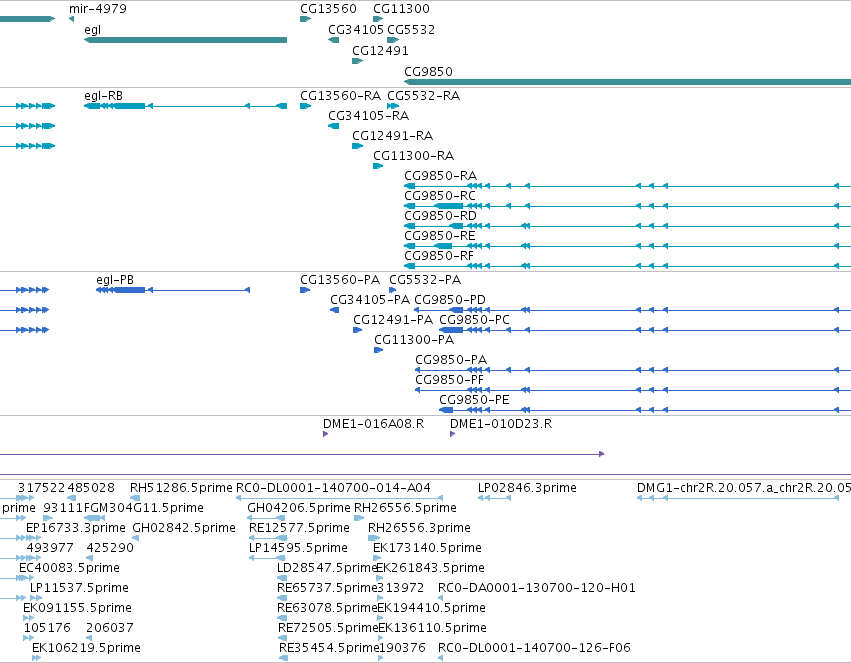
Task: Select the EK106219.5prime EST label
Action: 86,648
